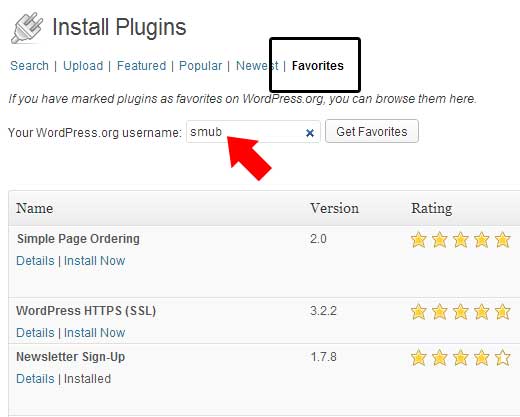
Task: Switch to the Upload tab
Action: point(83,66)
